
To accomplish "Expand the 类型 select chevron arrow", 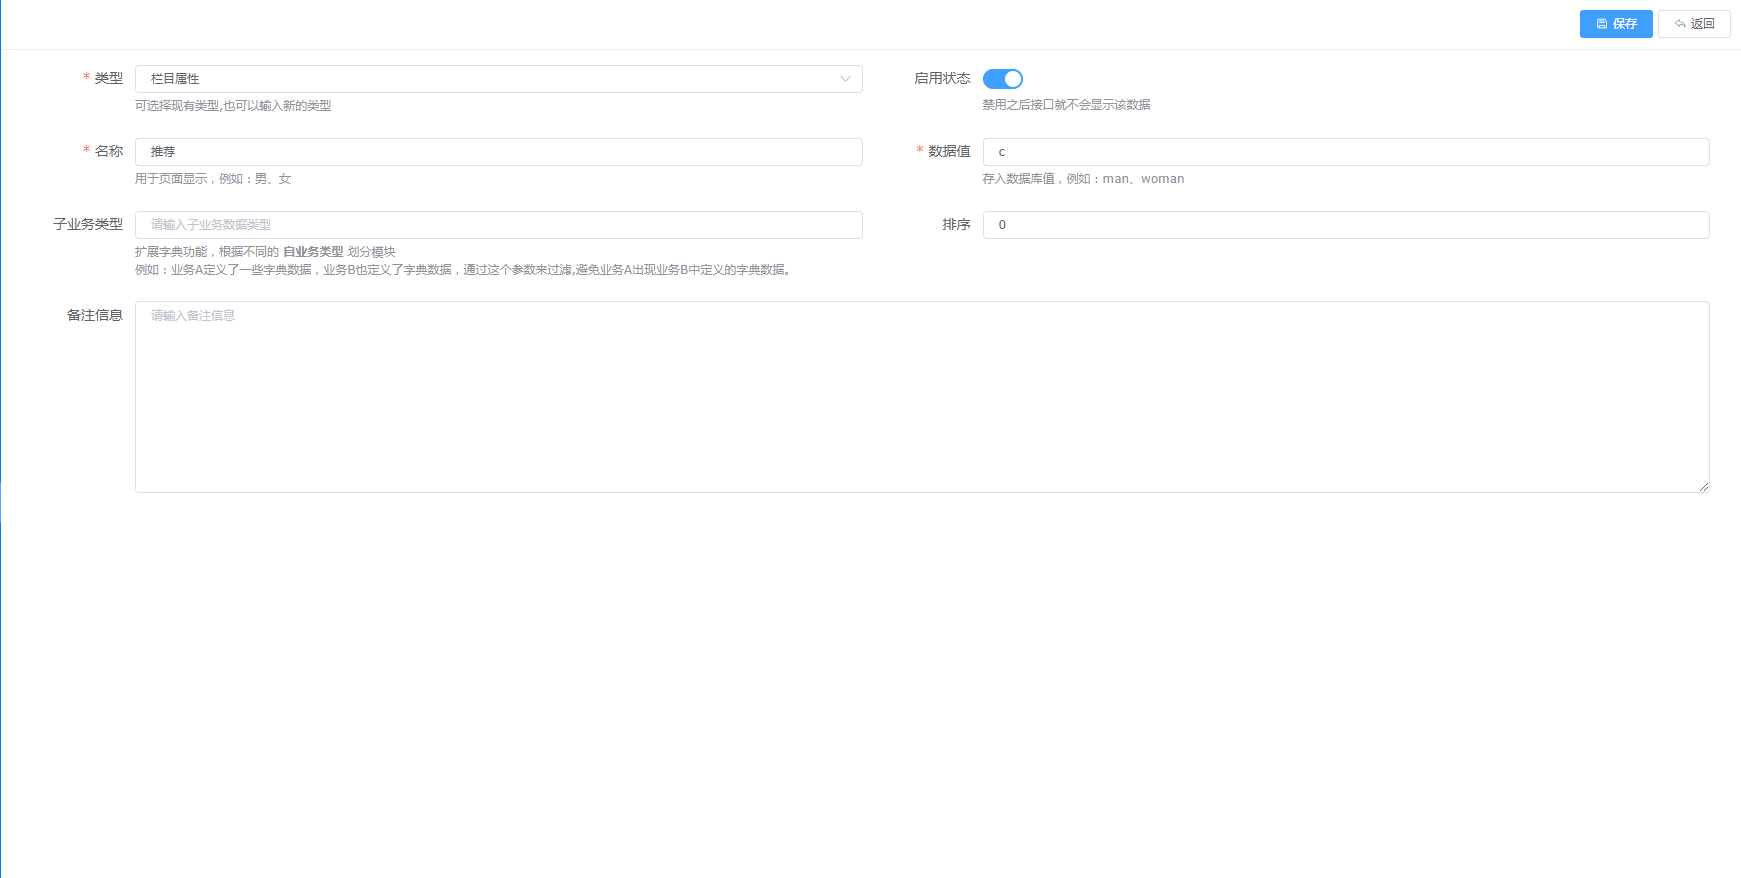I will (x=845, y=79).
